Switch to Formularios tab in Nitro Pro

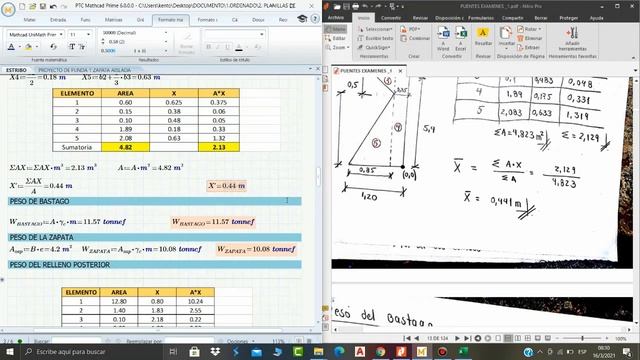tap(480, 18)
